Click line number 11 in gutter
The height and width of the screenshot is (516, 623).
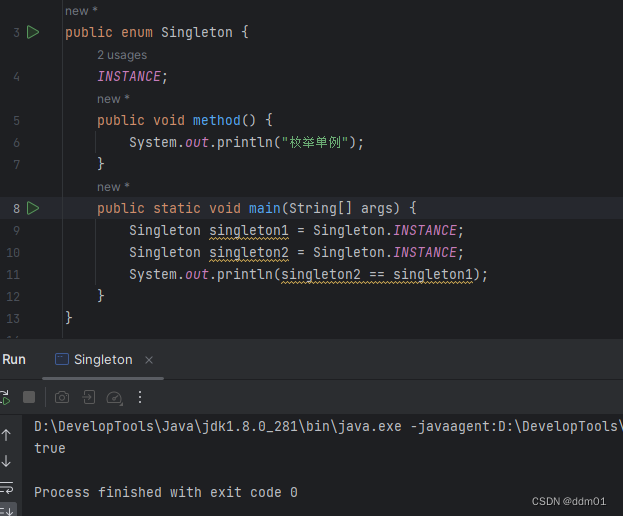click(13, 275)
